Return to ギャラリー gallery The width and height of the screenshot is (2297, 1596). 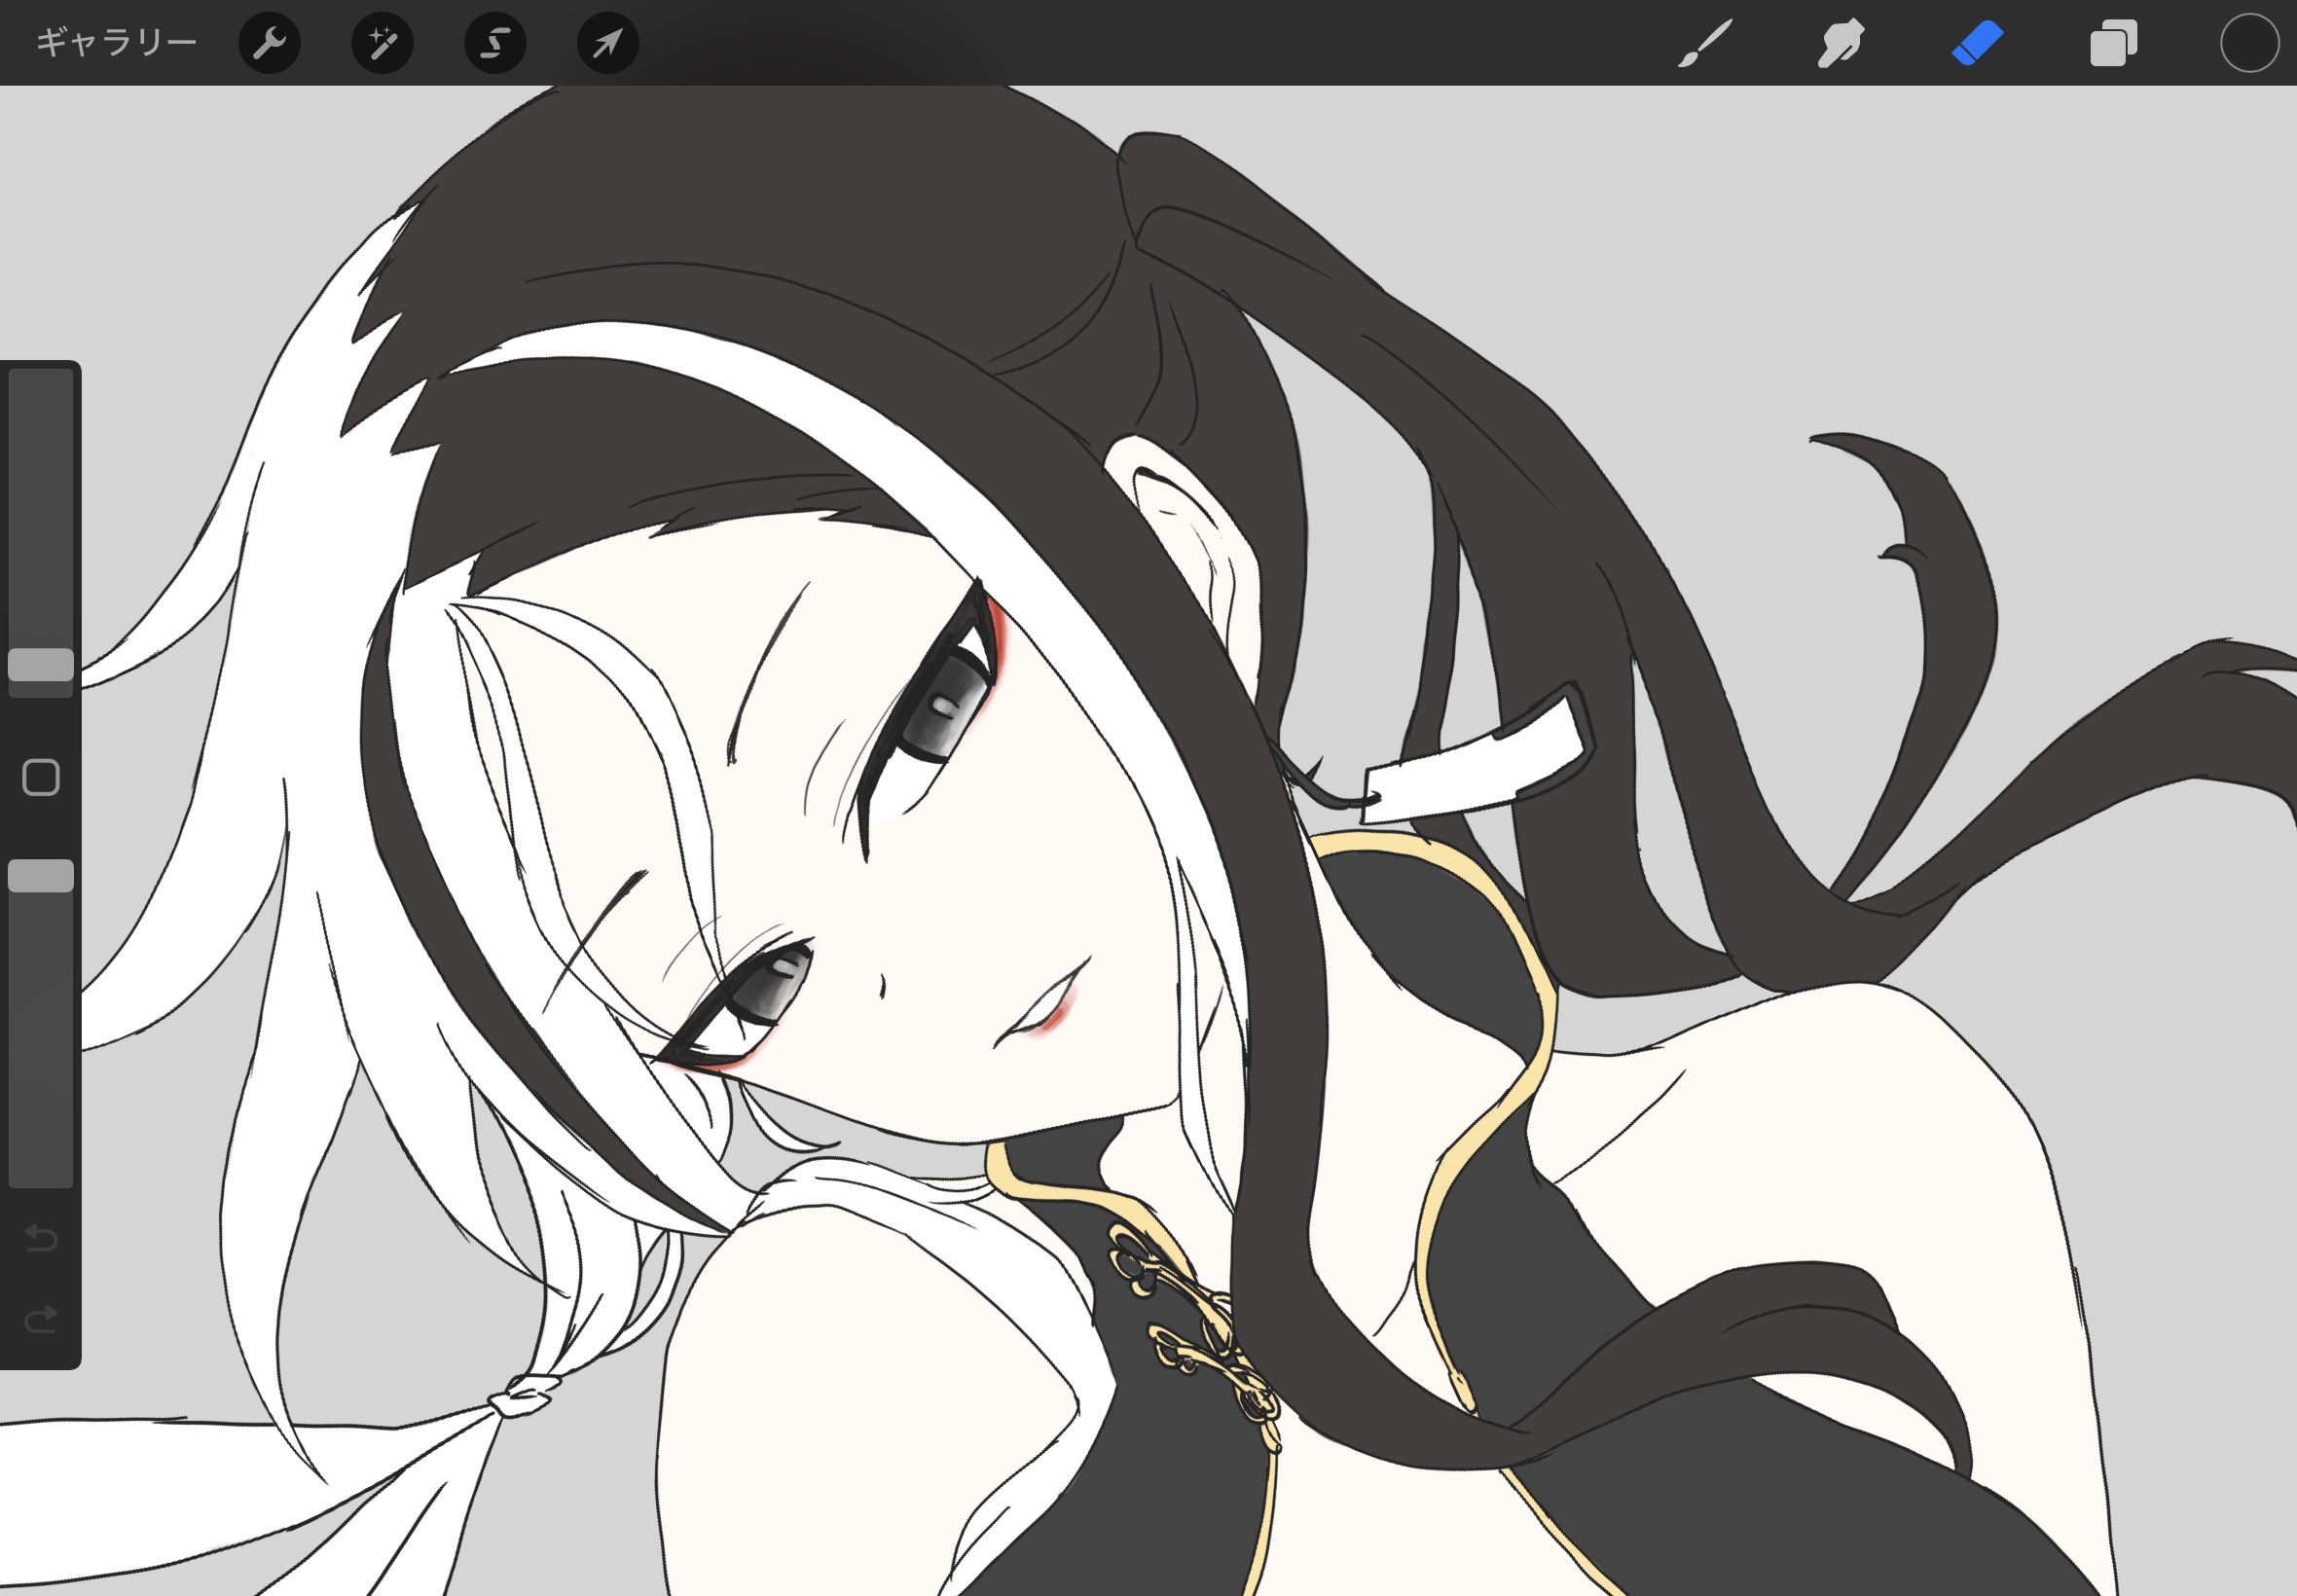pyautogui.click(x=116, y=43)
